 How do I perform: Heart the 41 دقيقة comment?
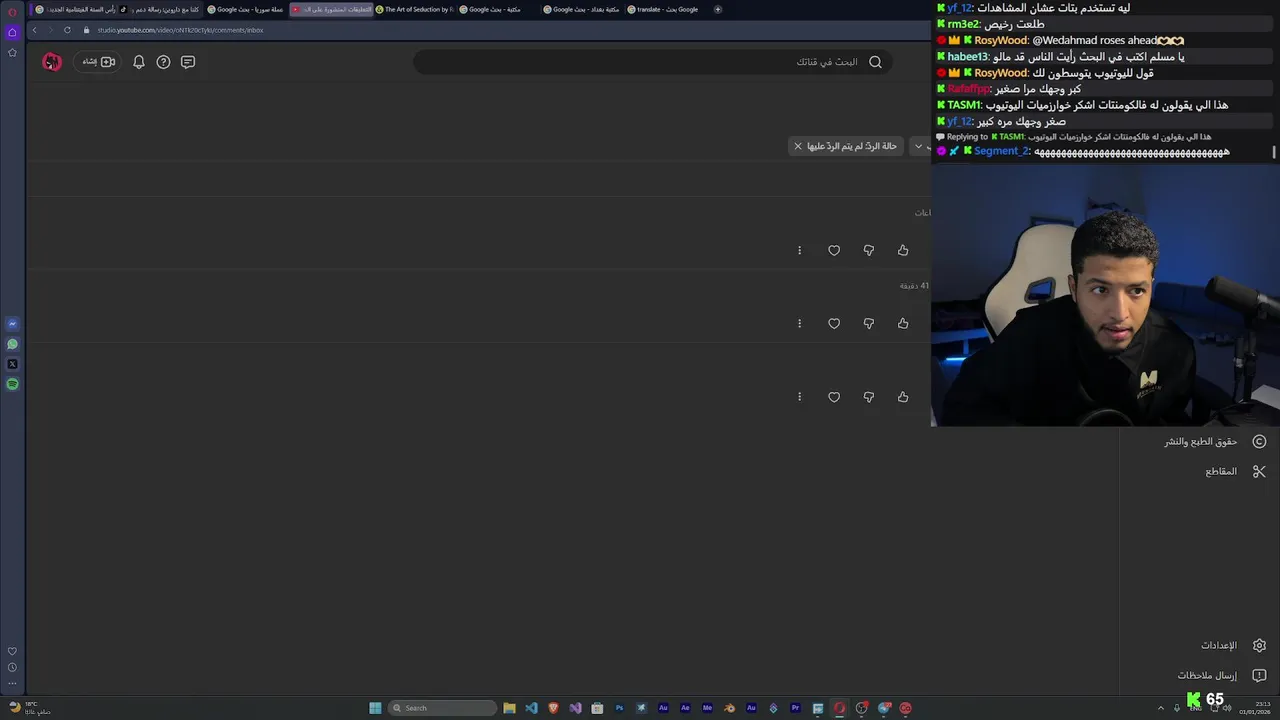[x=834, y=323]
